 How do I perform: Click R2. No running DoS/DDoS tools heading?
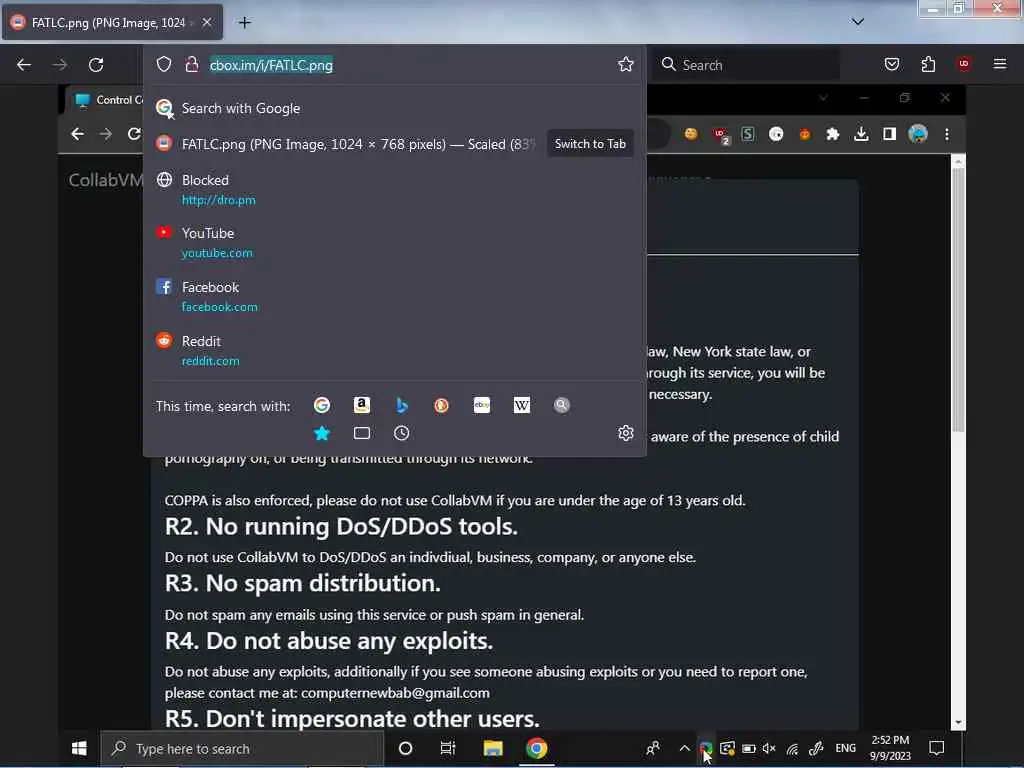(x=341, y=526)
